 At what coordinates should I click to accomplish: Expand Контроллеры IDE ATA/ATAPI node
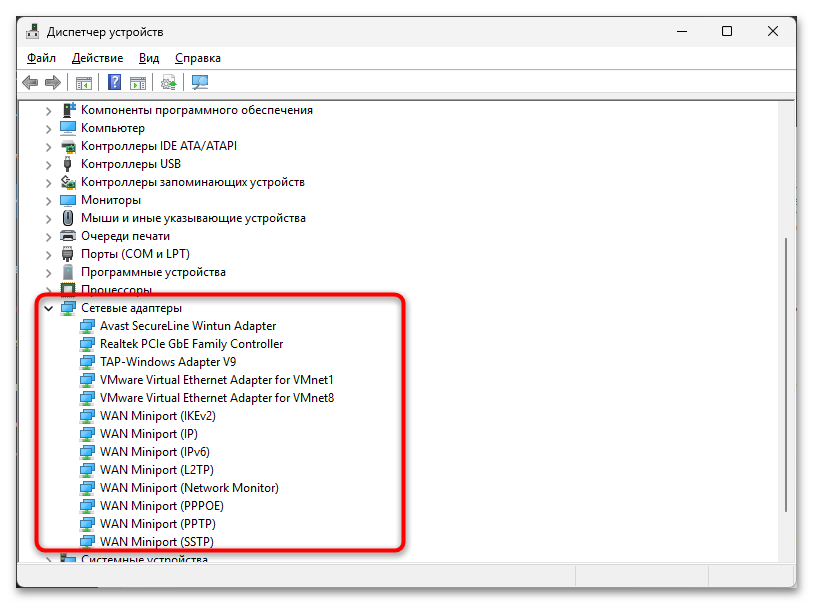click(48, 147)
